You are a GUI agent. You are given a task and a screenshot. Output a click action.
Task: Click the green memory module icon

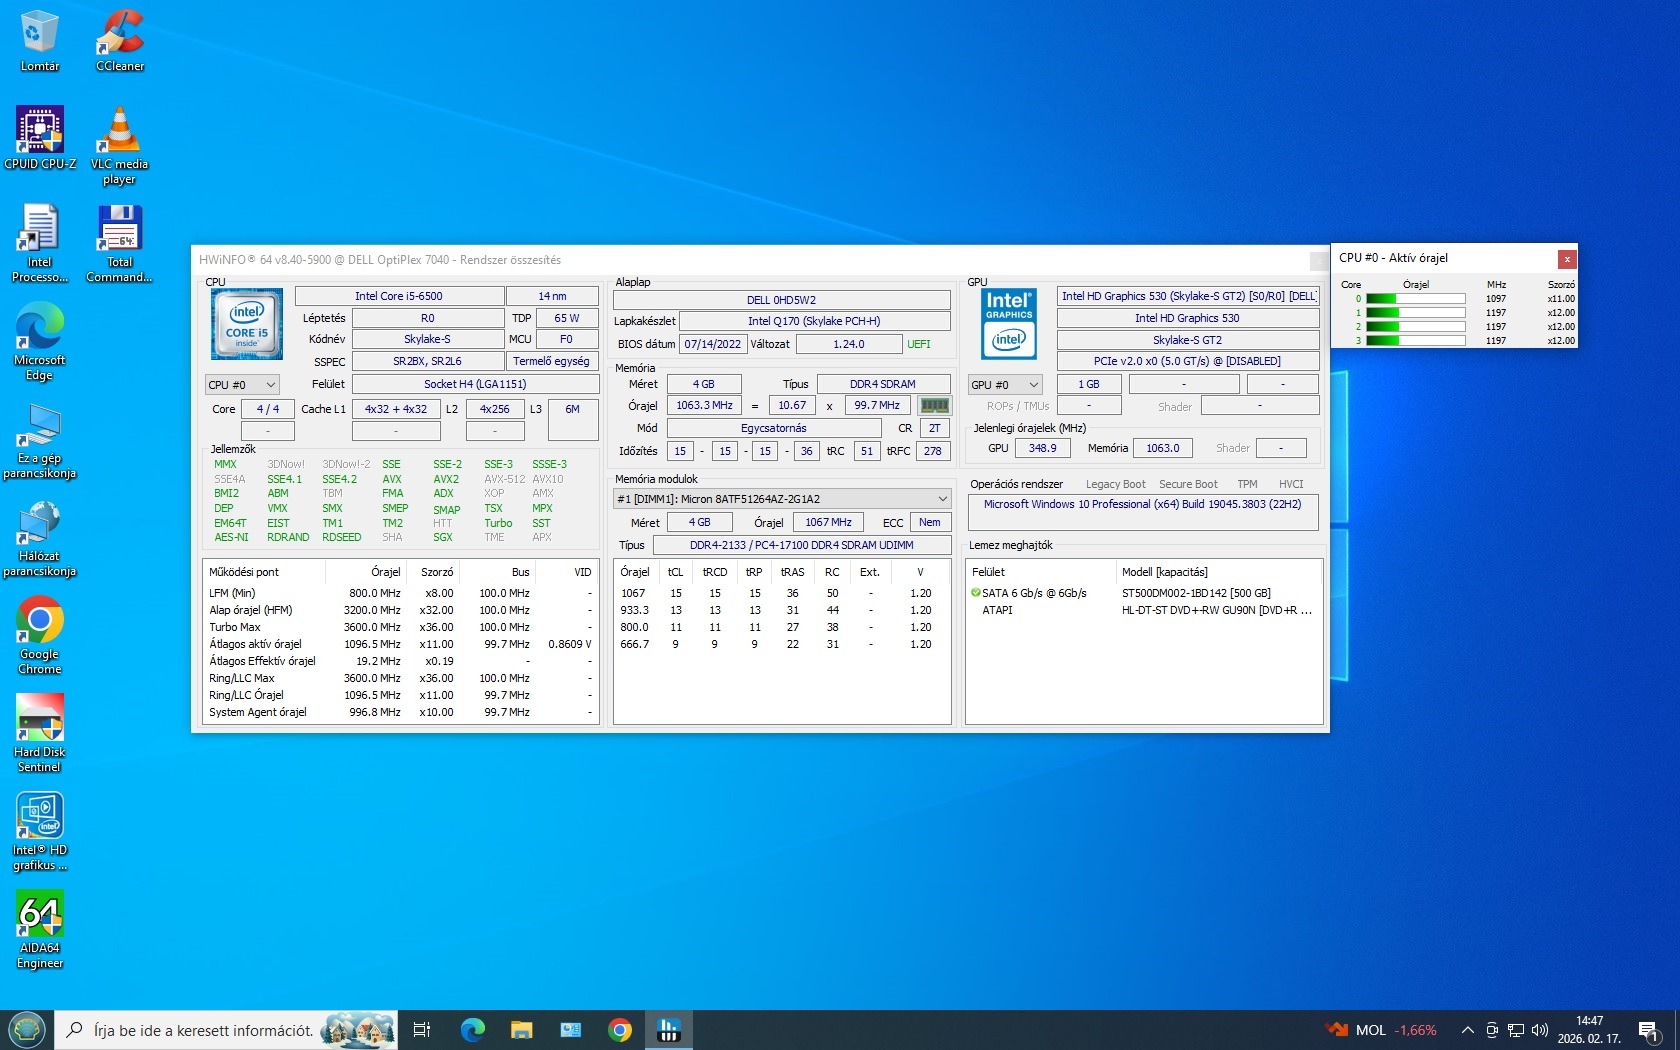tap(934, 406)
